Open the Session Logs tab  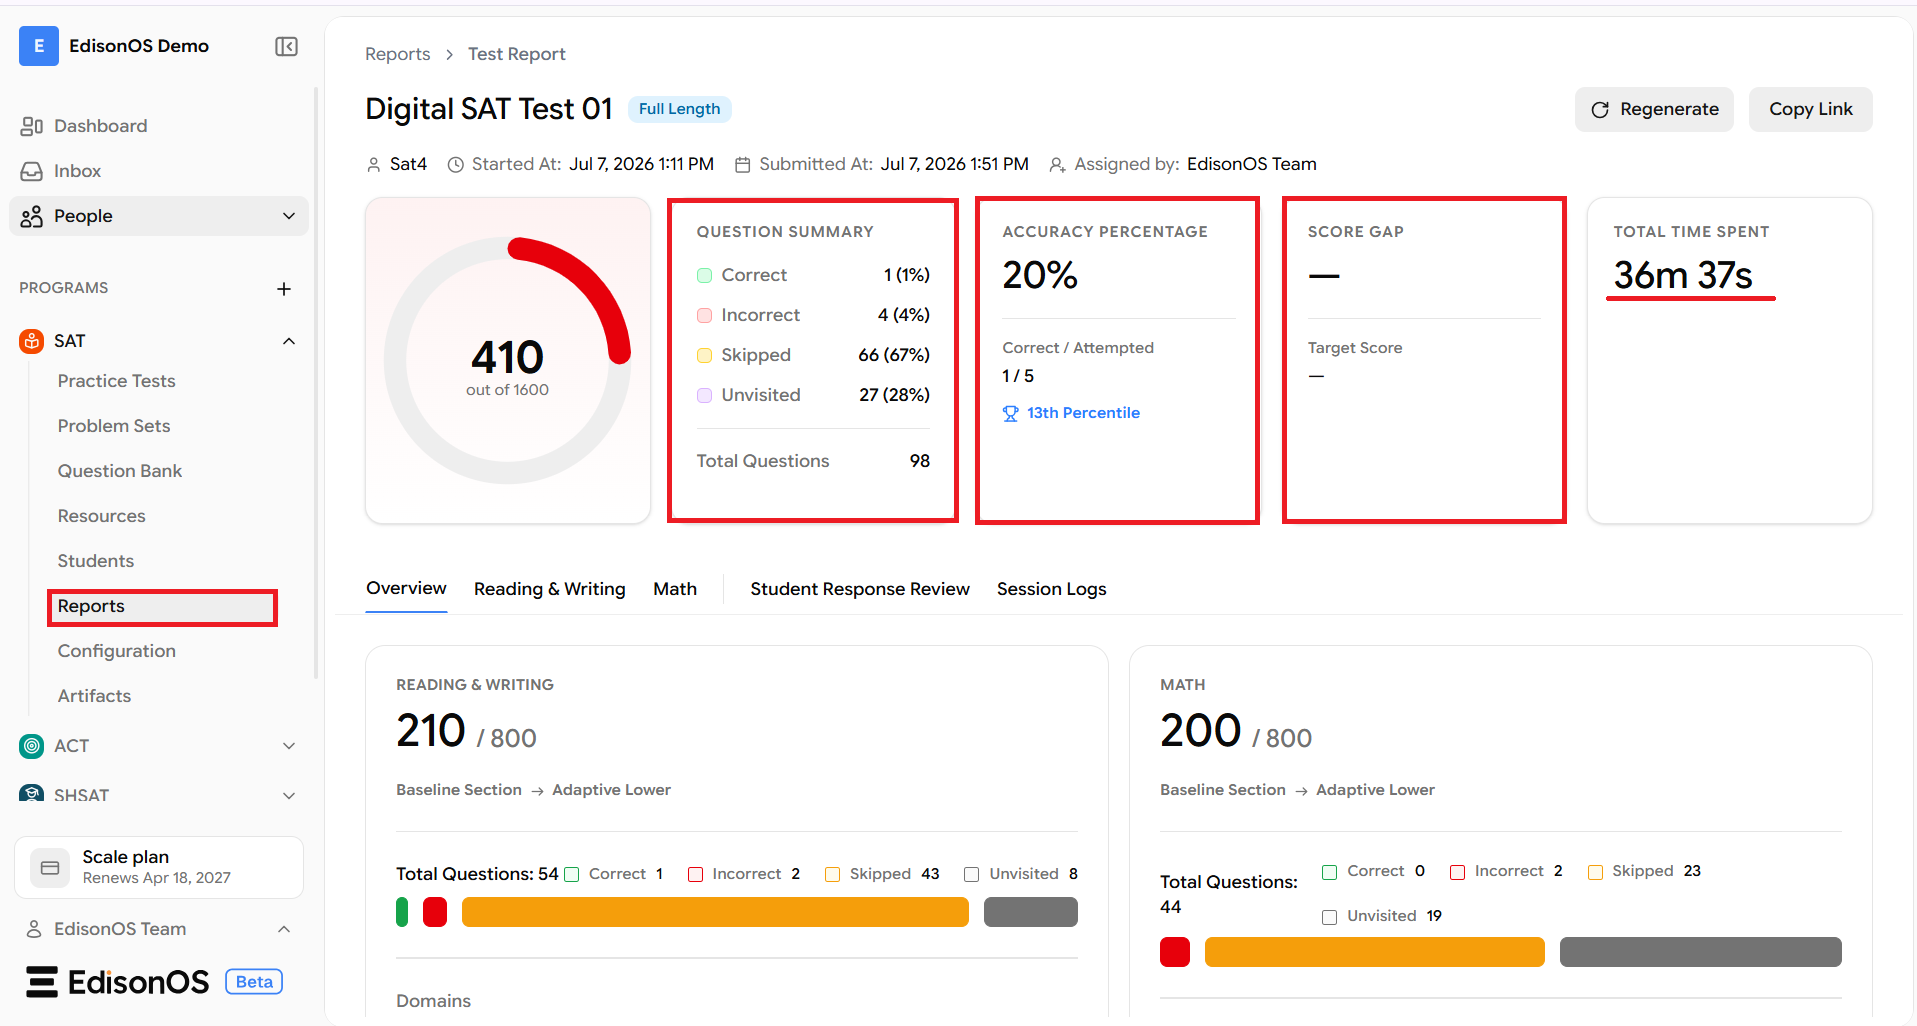click(x=1051, y=589)
